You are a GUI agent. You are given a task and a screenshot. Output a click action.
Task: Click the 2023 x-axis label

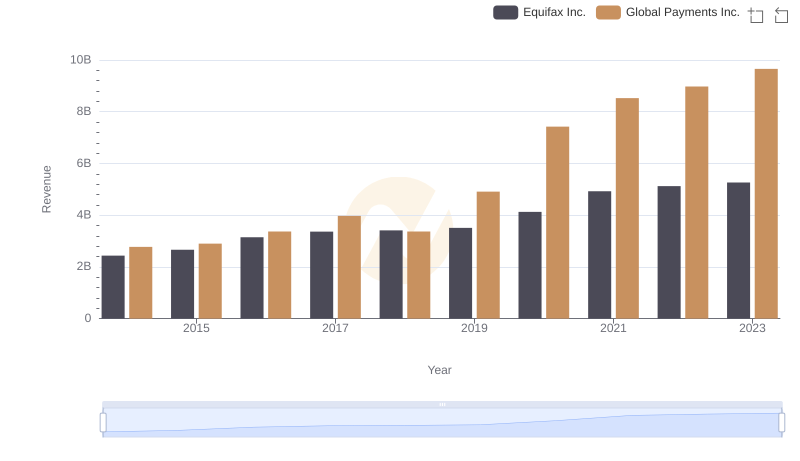click(752, 328)
